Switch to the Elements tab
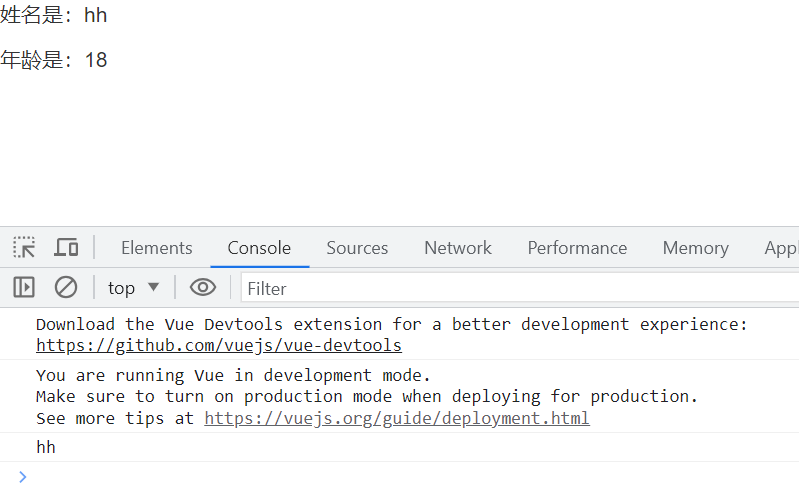The height and width of the screenshot is (502, 799). tap(156, 248)
